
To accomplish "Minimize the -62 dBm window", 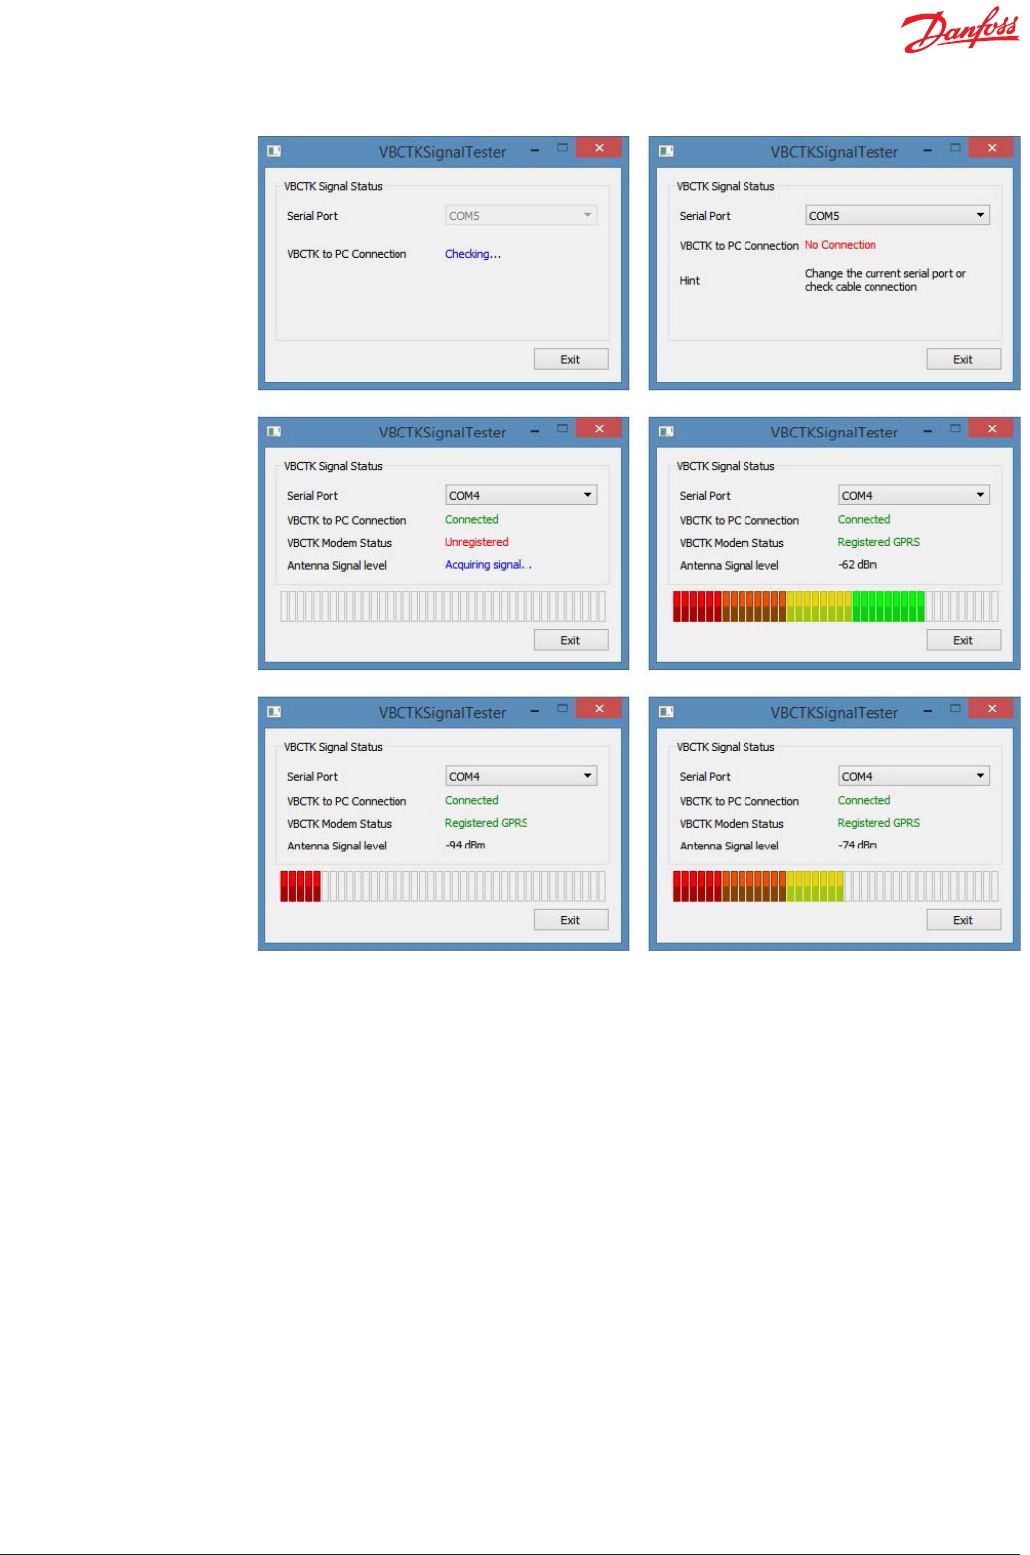I will point(927,431).
